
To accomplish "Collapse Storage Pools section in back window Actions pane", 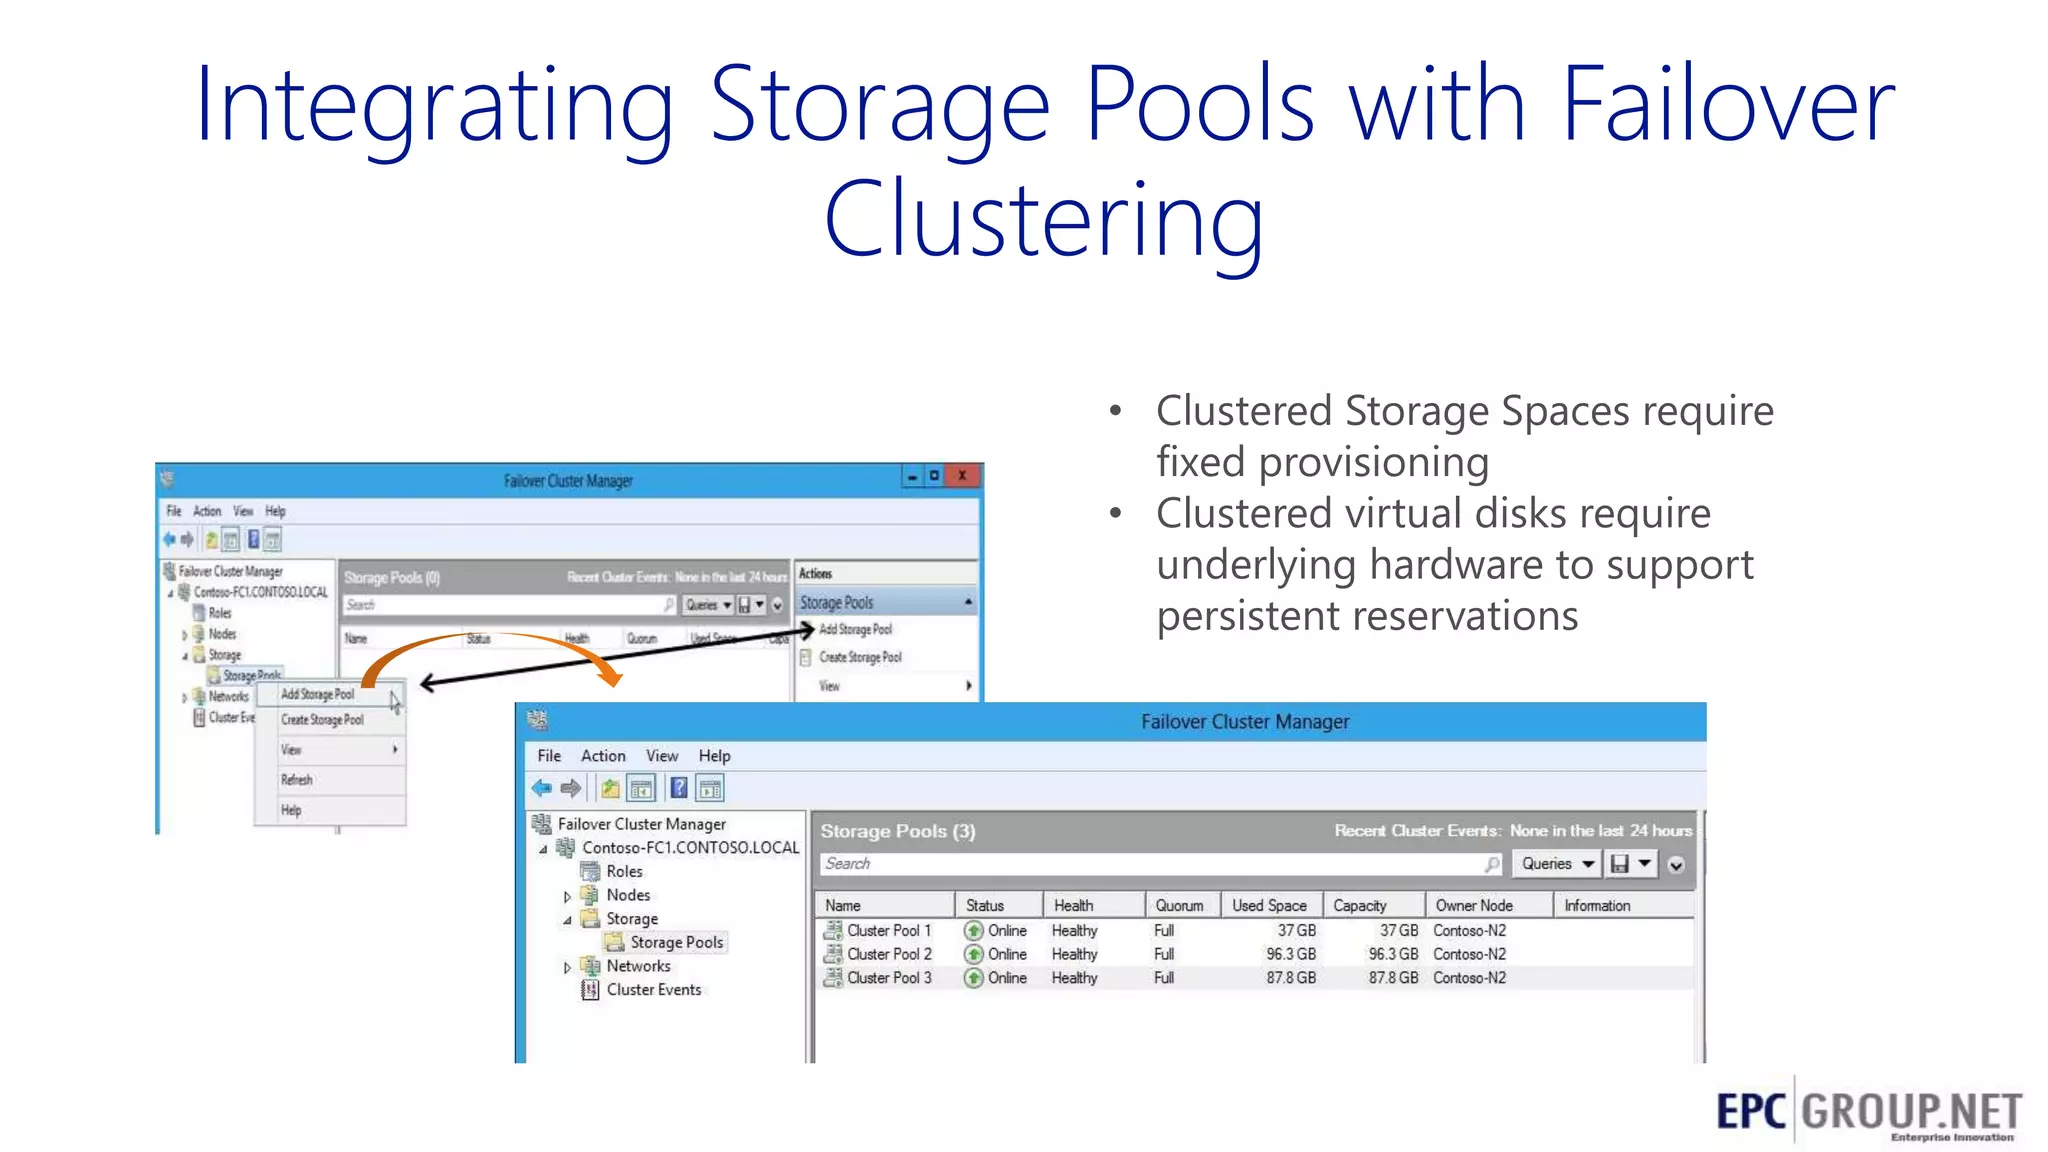I will point(968,602).
